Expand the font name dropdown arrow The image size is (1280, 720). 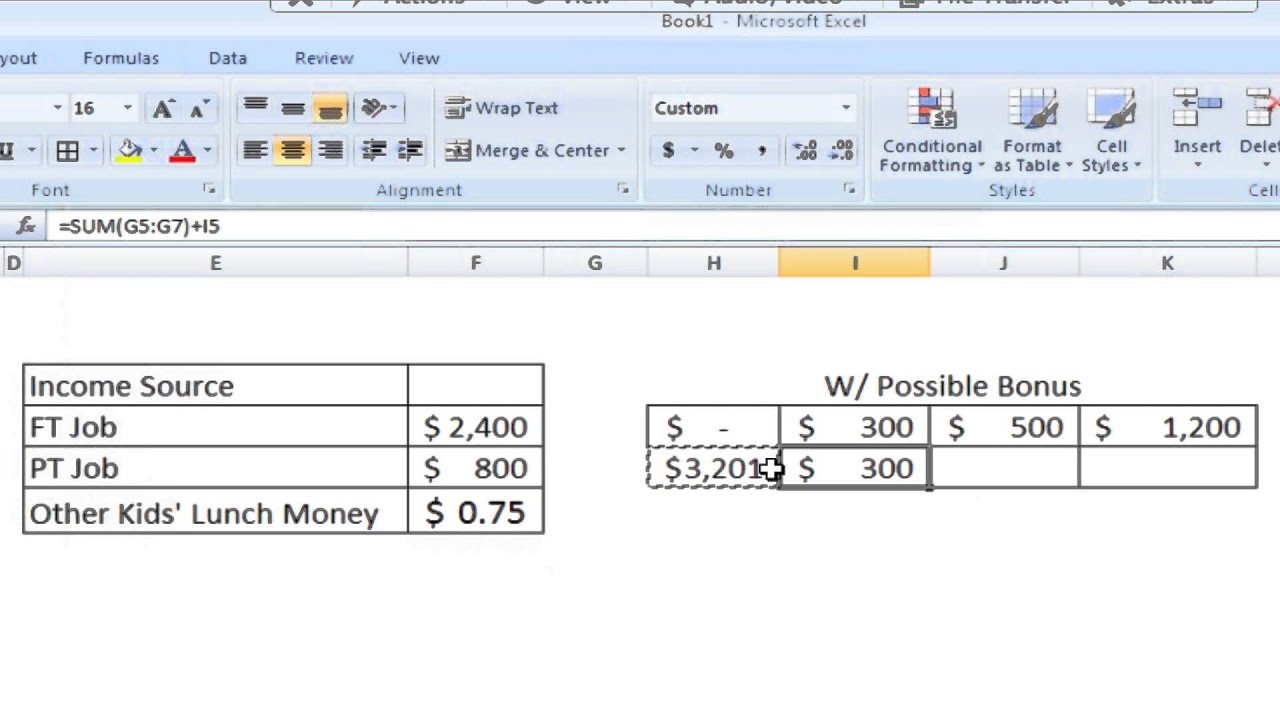[x=57, y=108]
